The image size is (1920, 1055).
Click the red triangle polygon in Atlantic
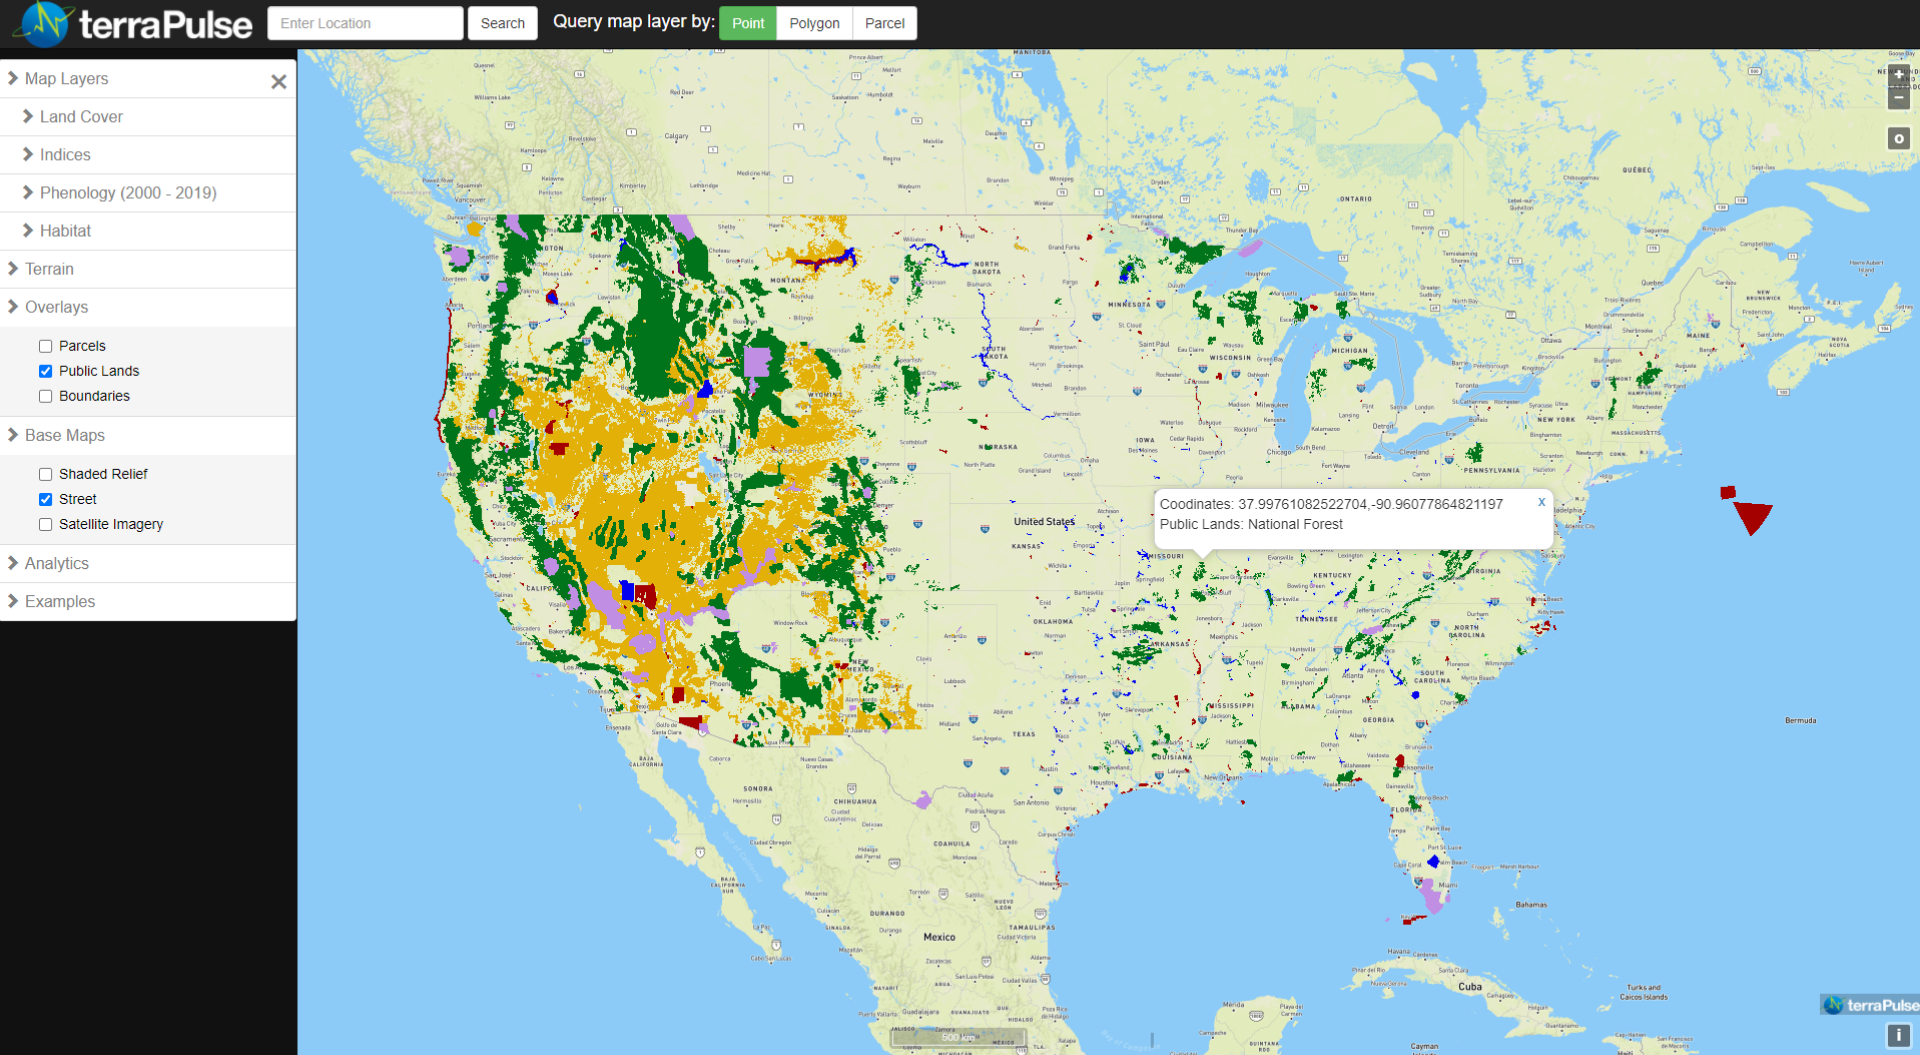1752,517
